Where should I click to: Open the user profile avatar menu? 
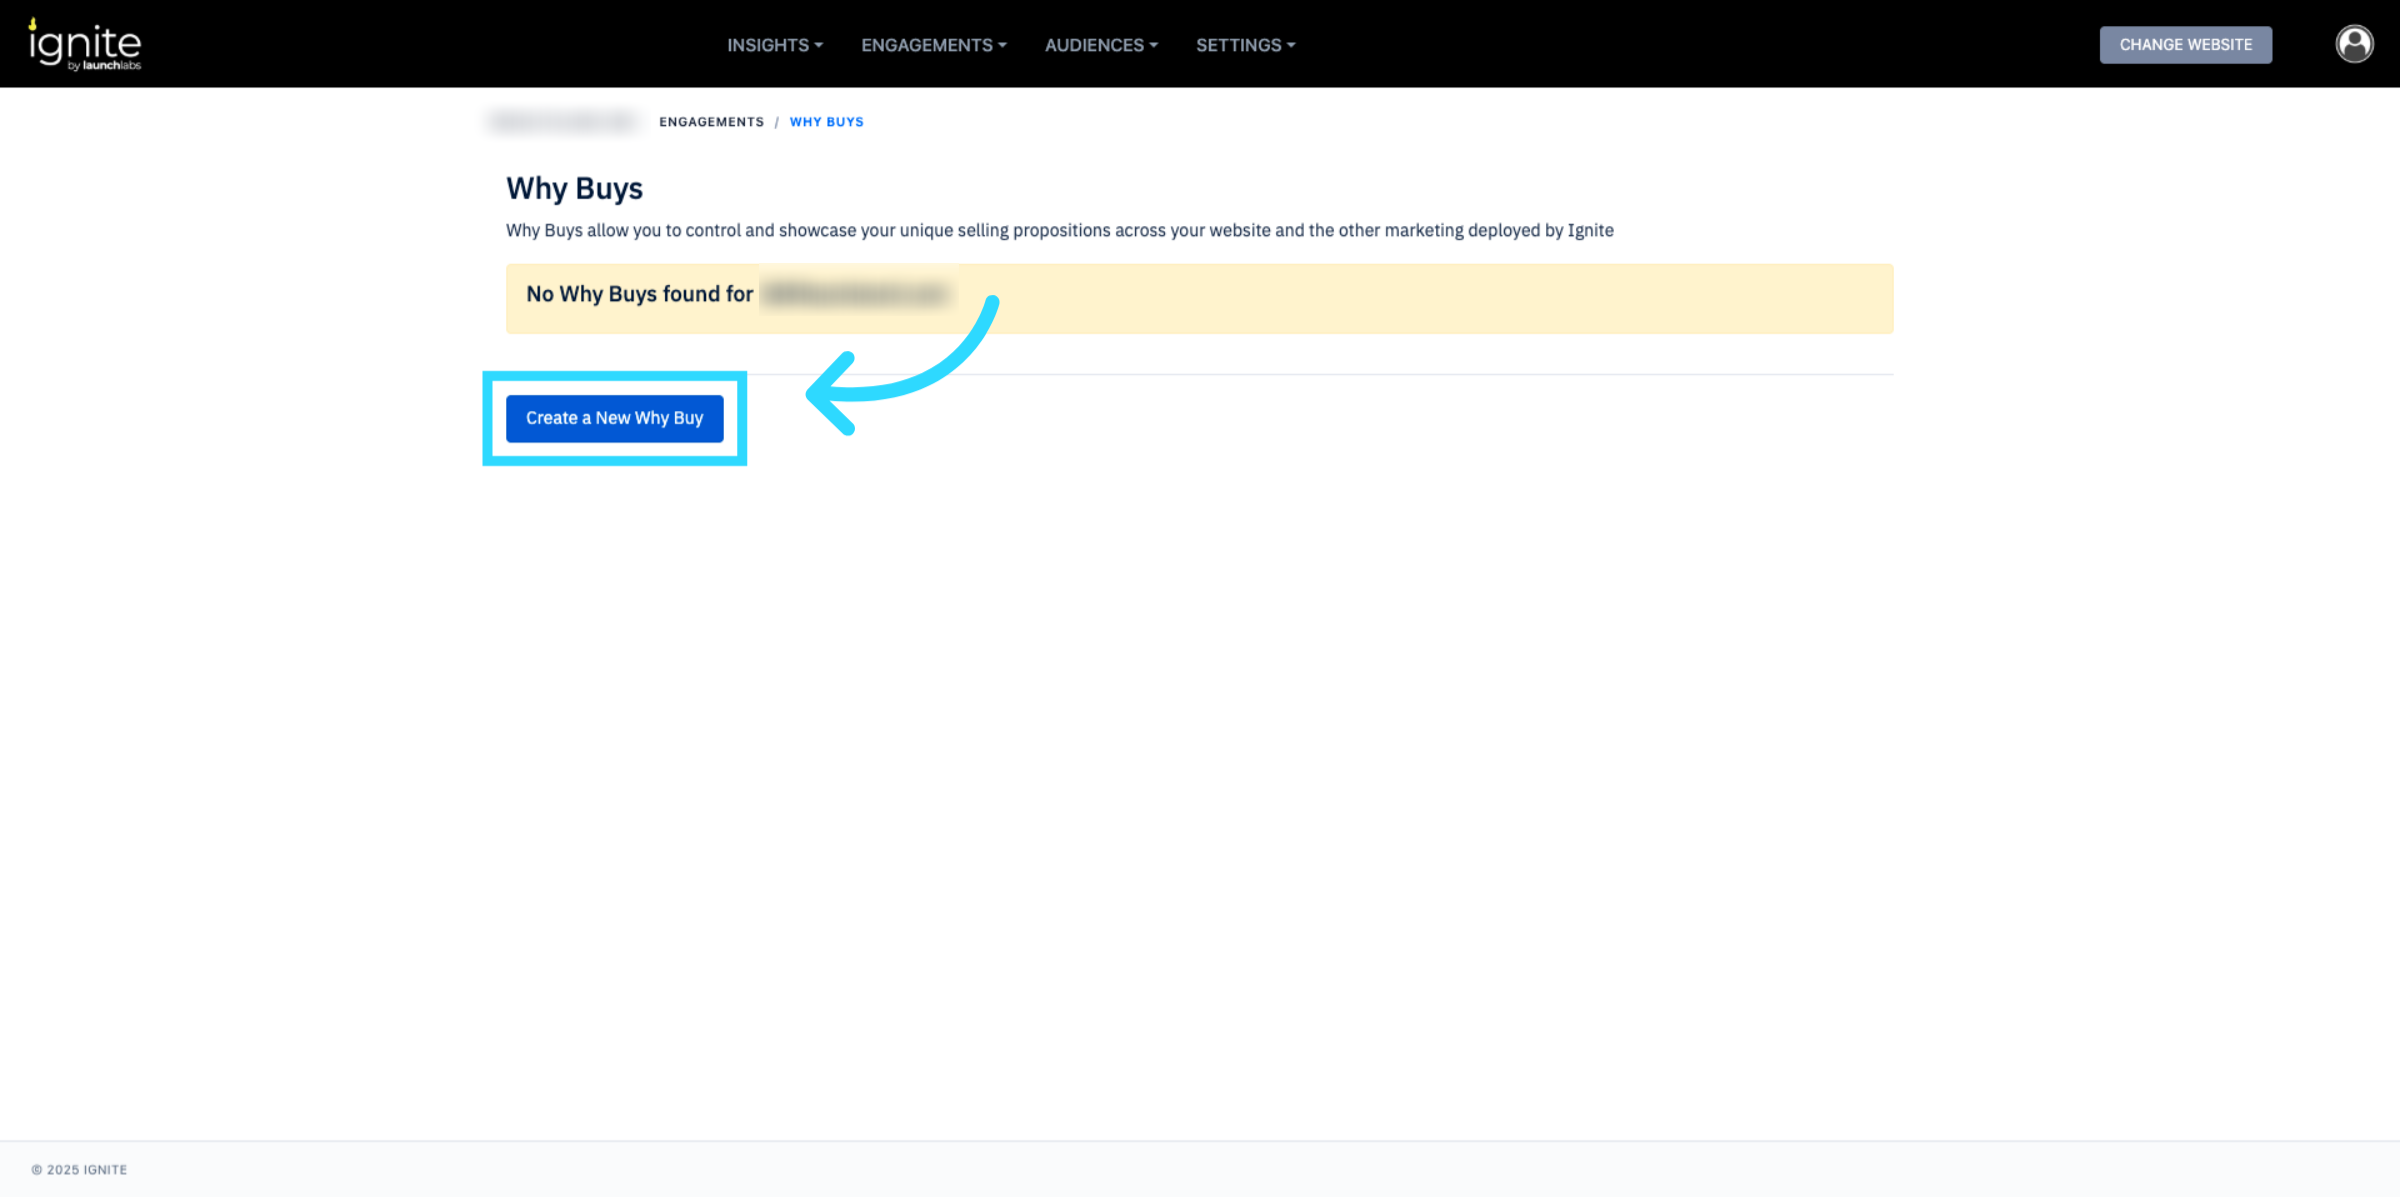(2354, 44)
